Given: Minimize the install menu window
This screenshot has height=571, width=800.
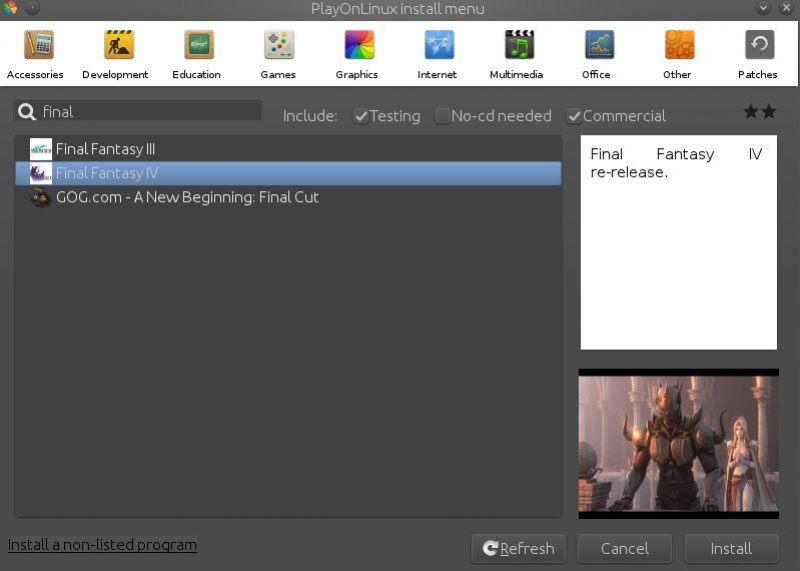Looking at the screenshot, I should (x=763, y=8).
